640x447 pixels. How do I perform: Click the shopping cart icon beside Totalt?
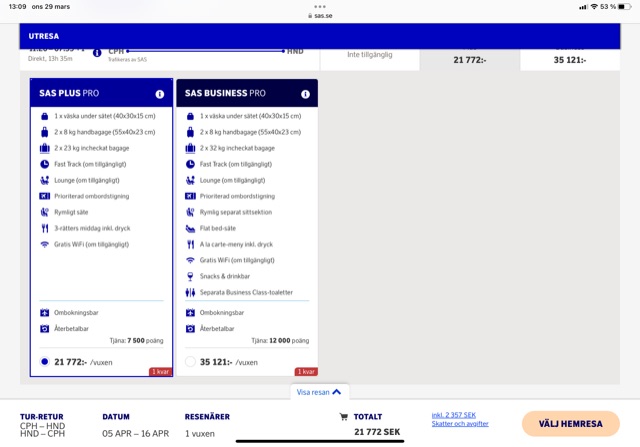click(344, 417)
